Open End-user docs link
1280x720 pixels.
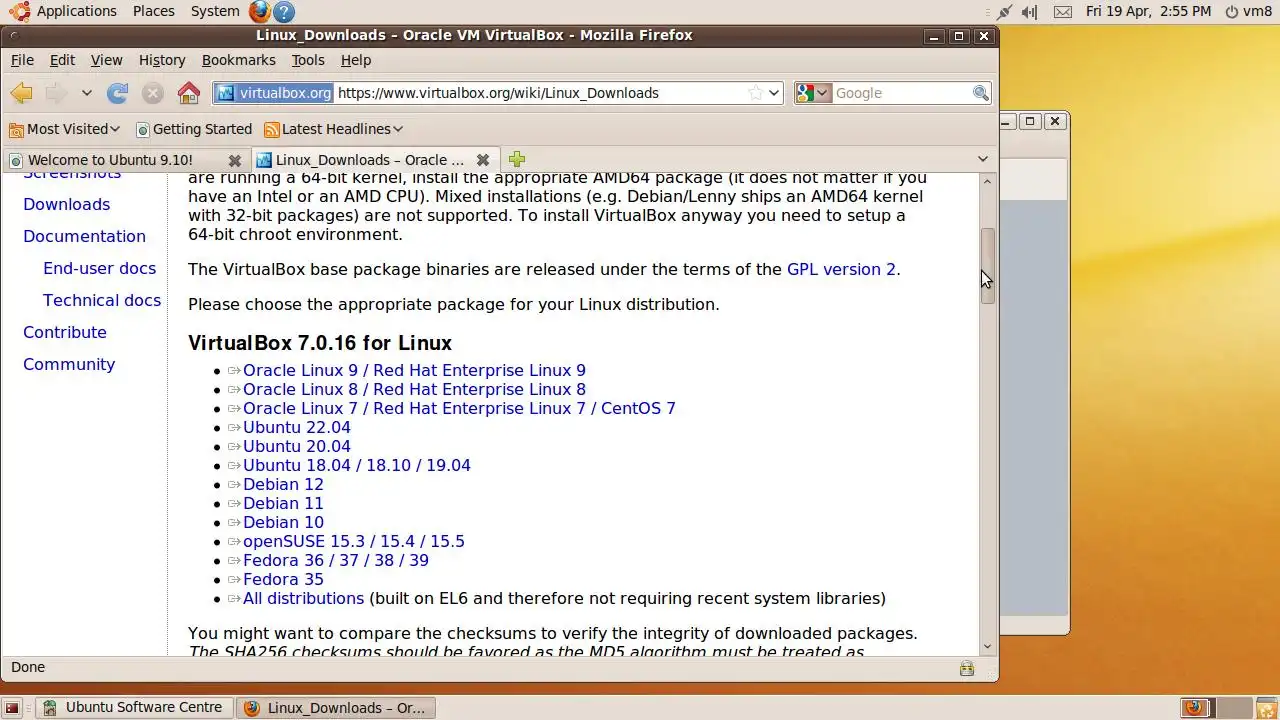(x=99, y=268)
